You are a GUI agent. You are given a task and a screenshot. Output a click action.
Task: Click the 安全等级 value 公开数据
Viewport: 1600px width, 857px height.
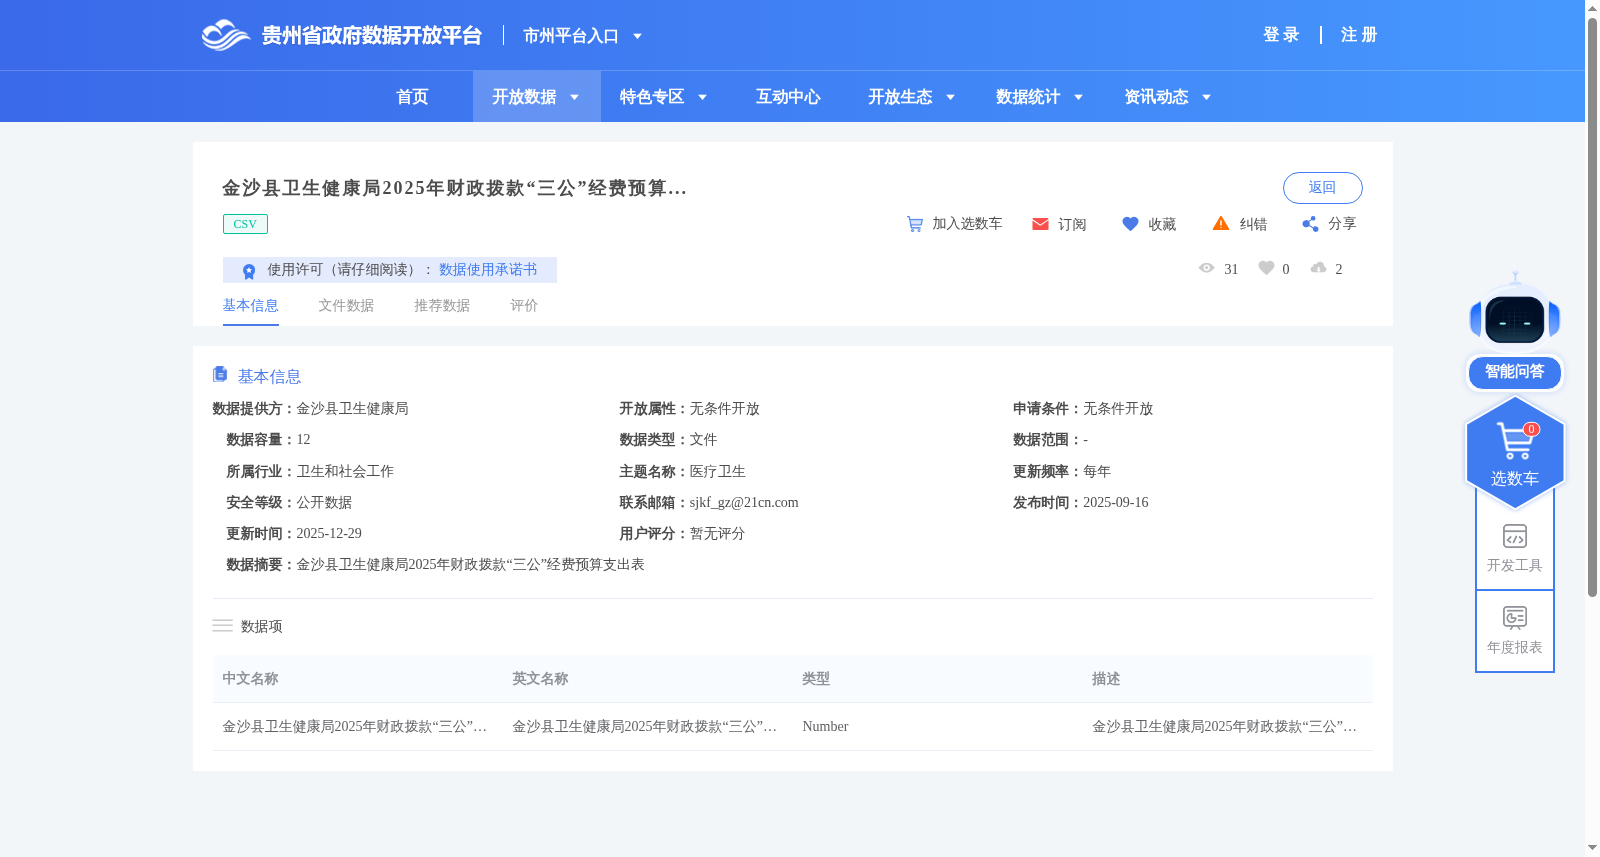pos(324,503)
